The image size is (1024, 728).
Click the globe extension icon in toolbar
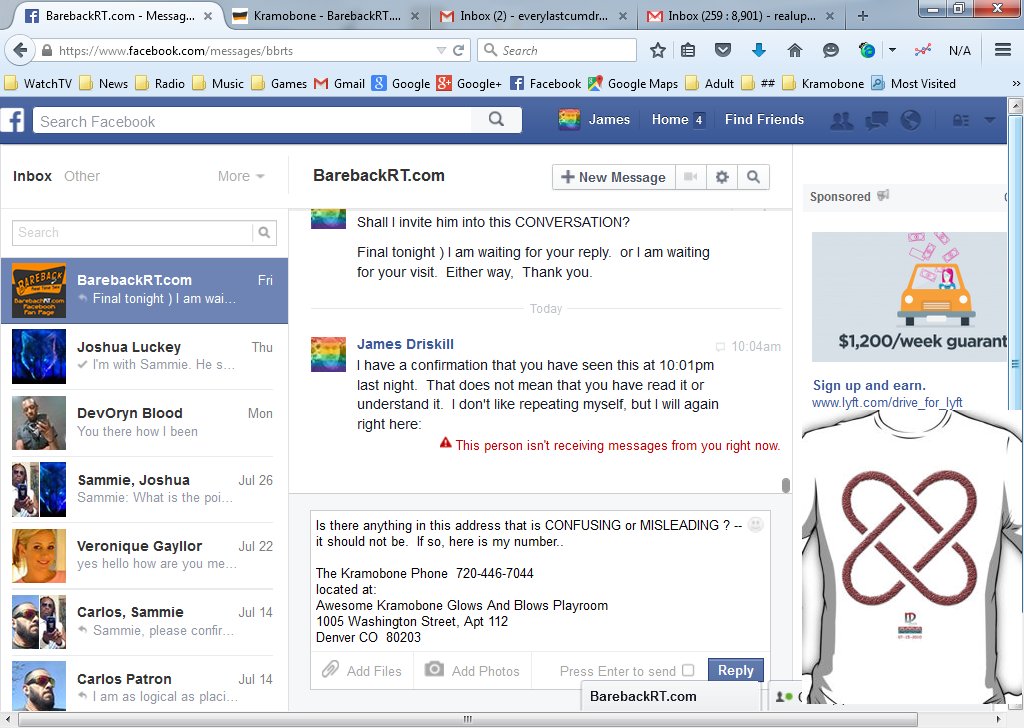(x=867, y=50)
